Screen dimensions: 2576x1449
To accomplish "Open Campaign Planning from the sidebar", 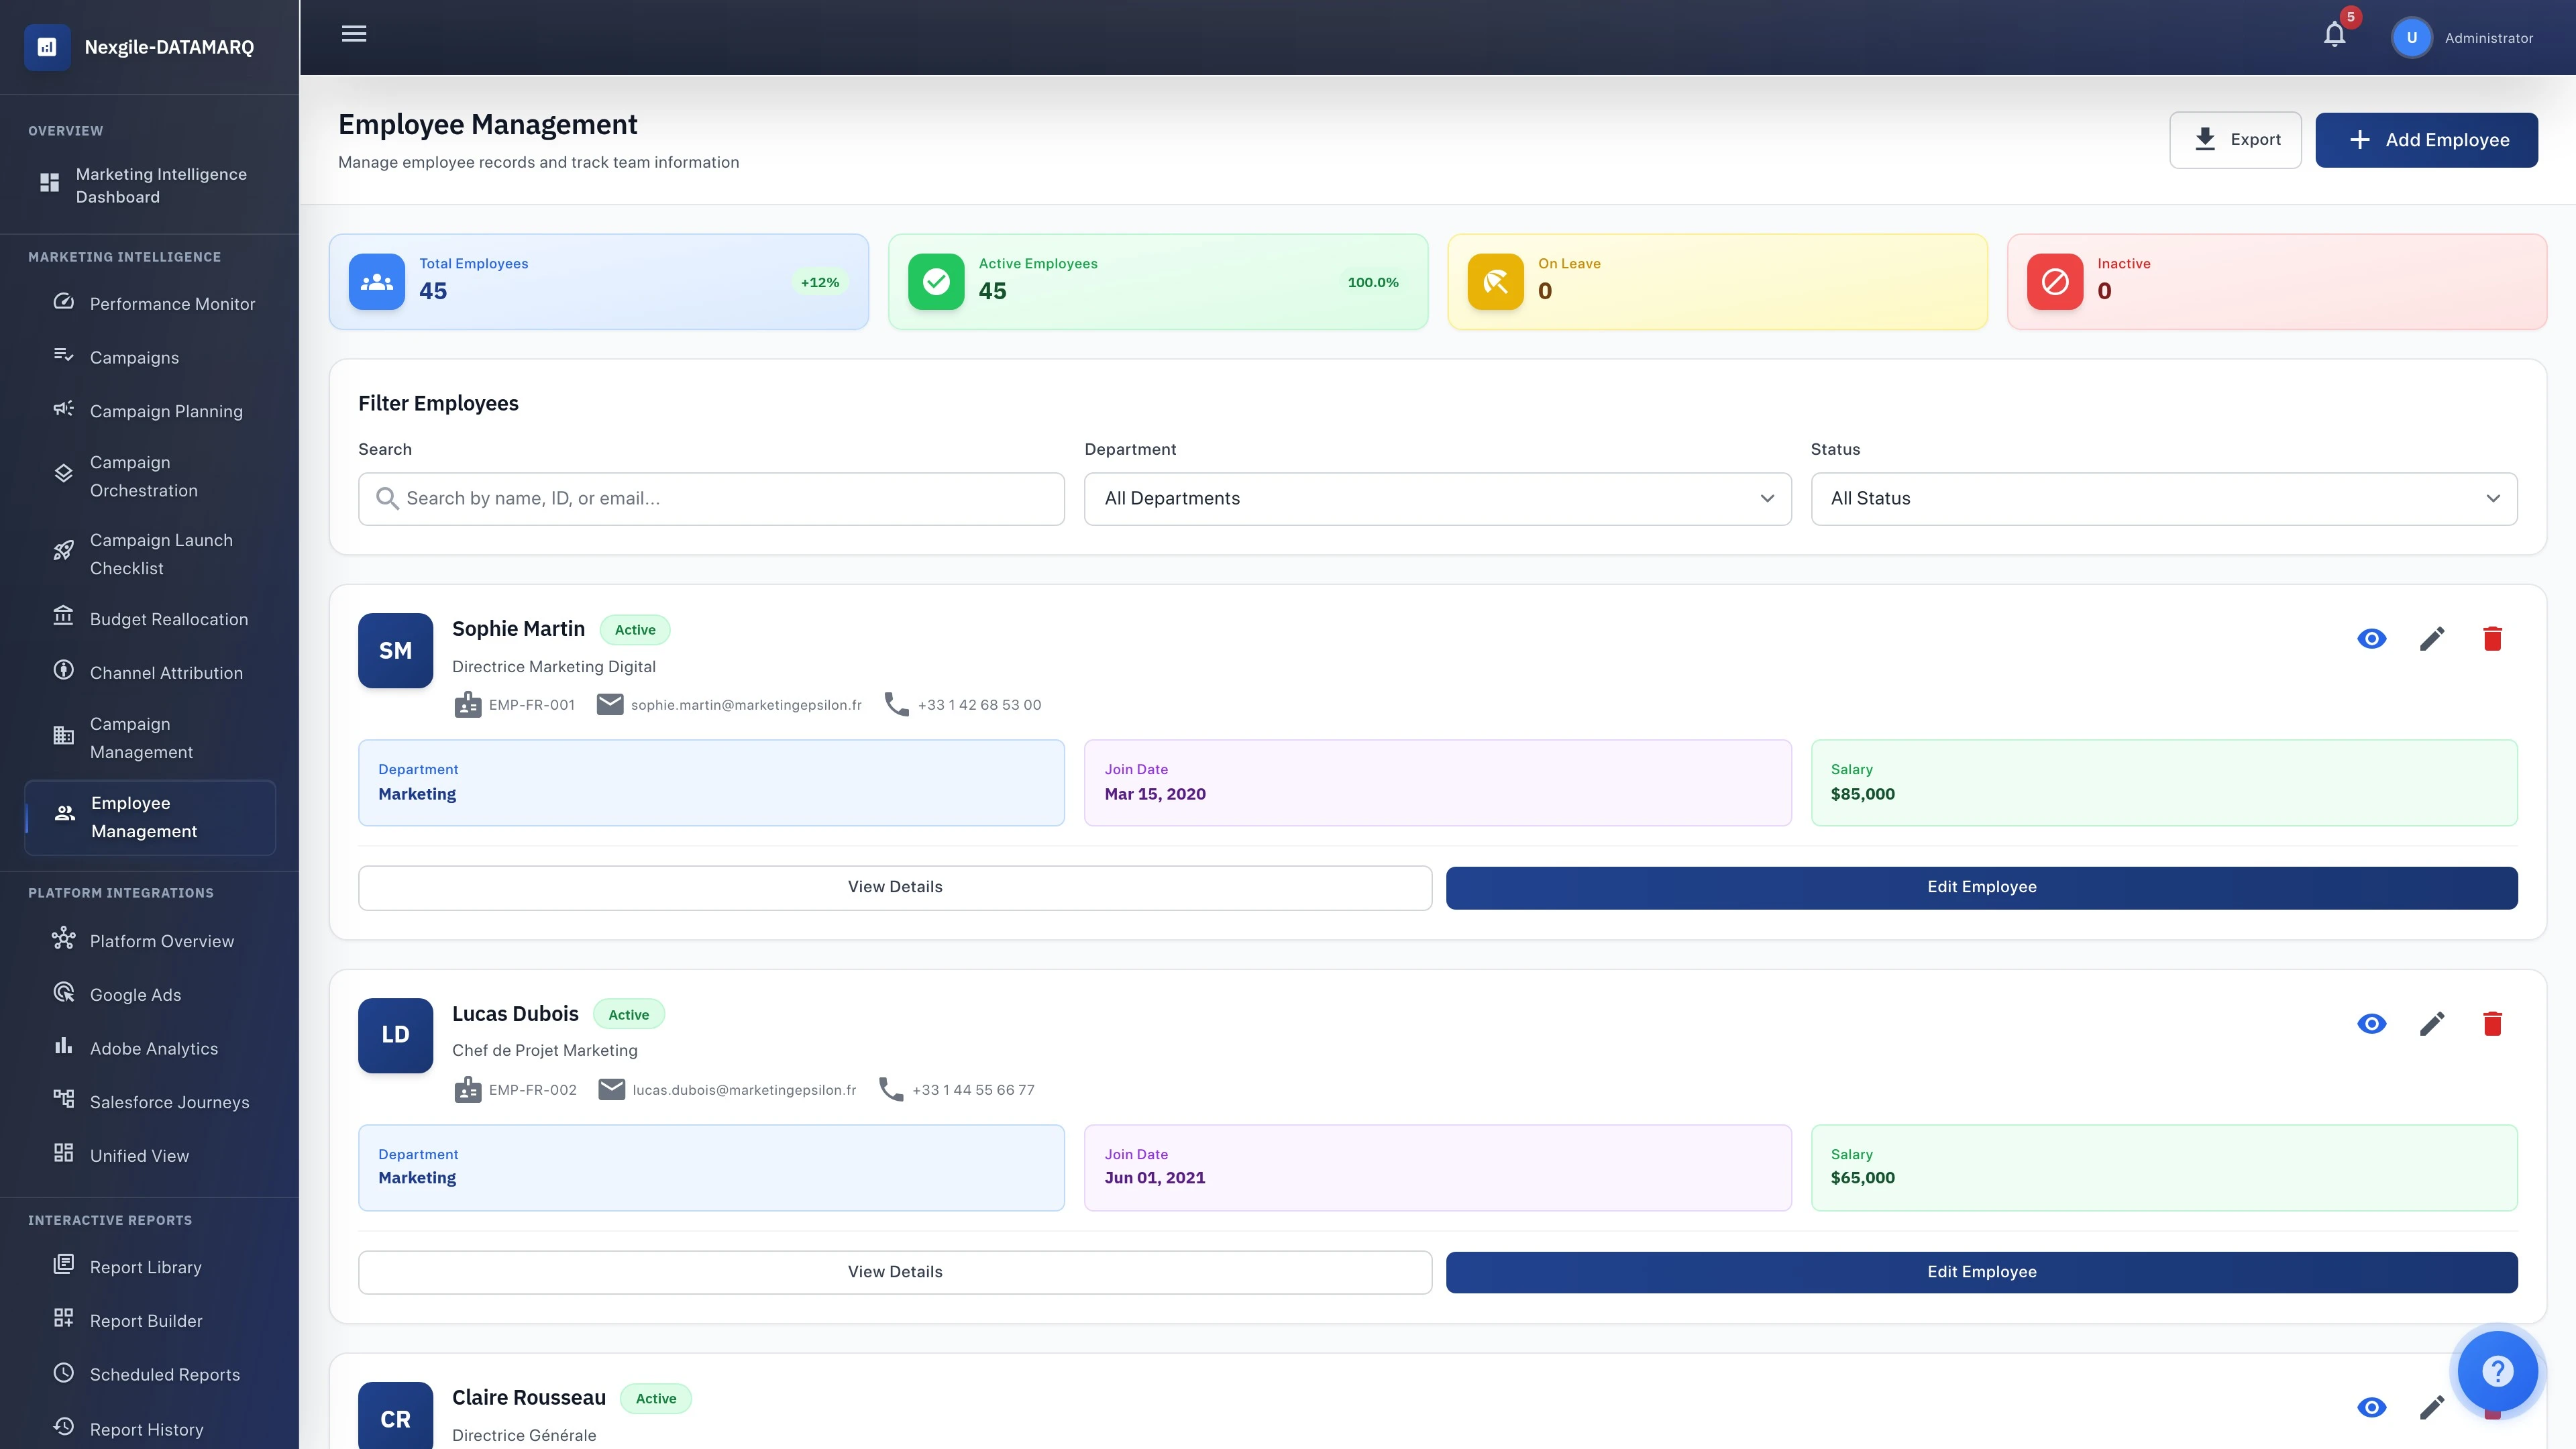I will [166, 411].
